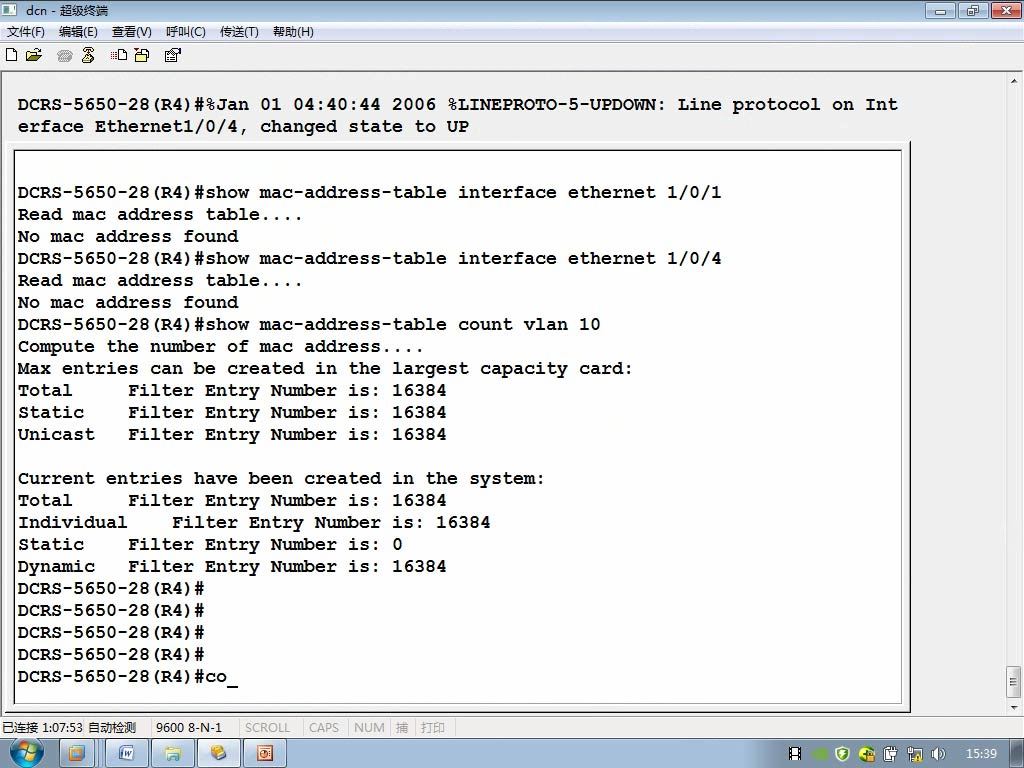This screenshot has height=768, width=1024.
Task: Click the film strip tray icon
Action: click(x=795, y=754)
